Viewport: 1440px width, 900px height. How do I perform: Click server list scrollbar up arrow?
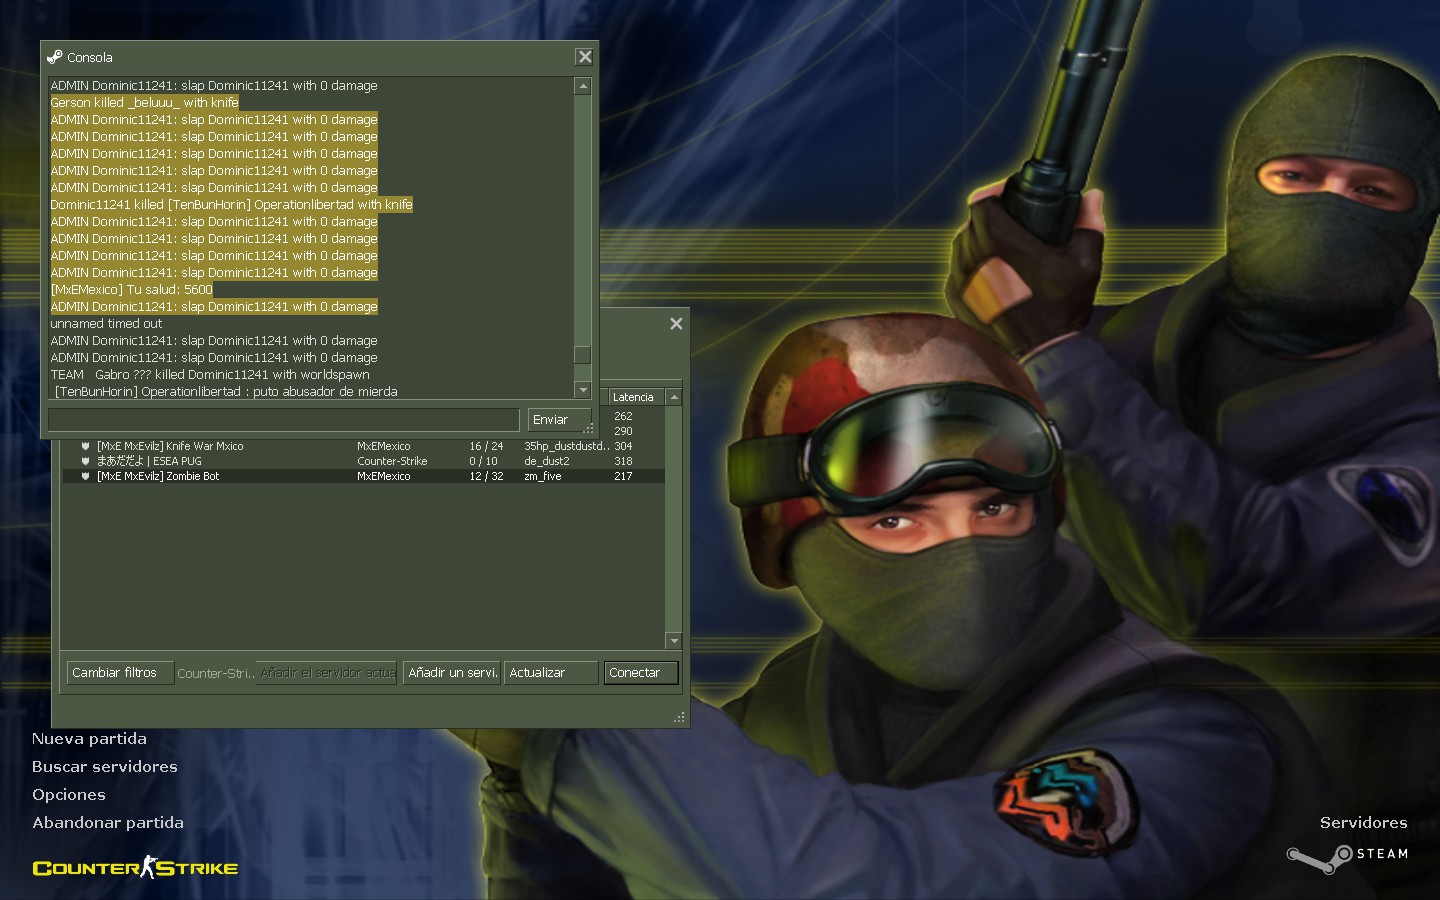pos(674,397)
